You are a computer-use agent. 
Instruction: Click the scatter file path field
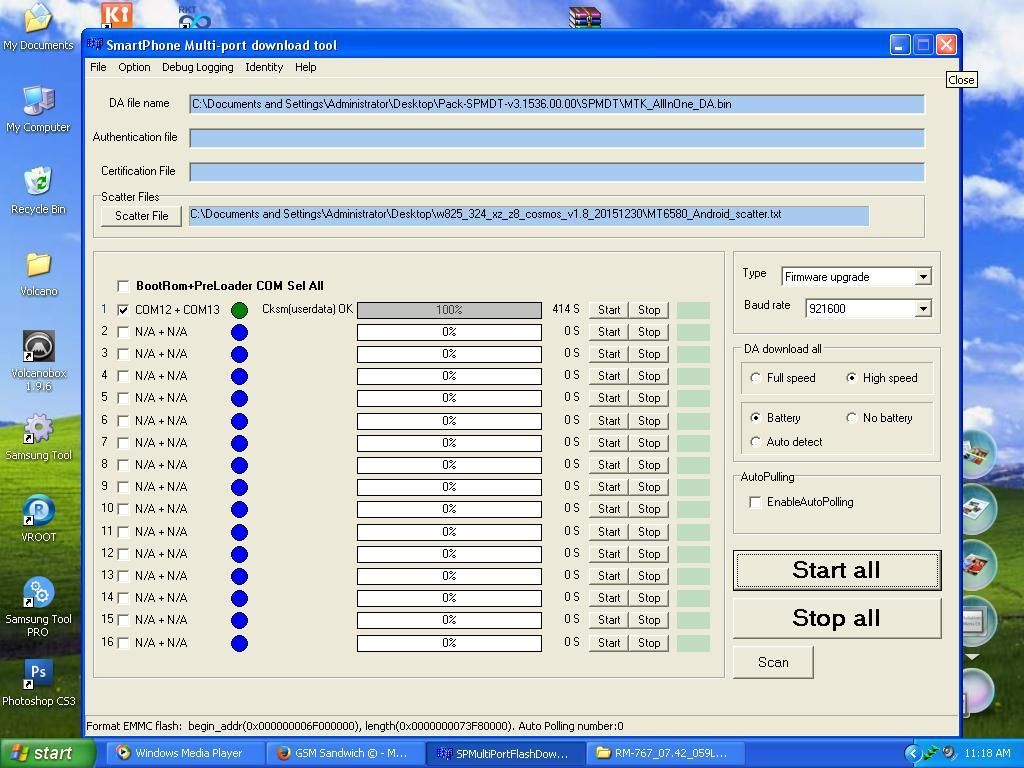click(x=529, y=216)
